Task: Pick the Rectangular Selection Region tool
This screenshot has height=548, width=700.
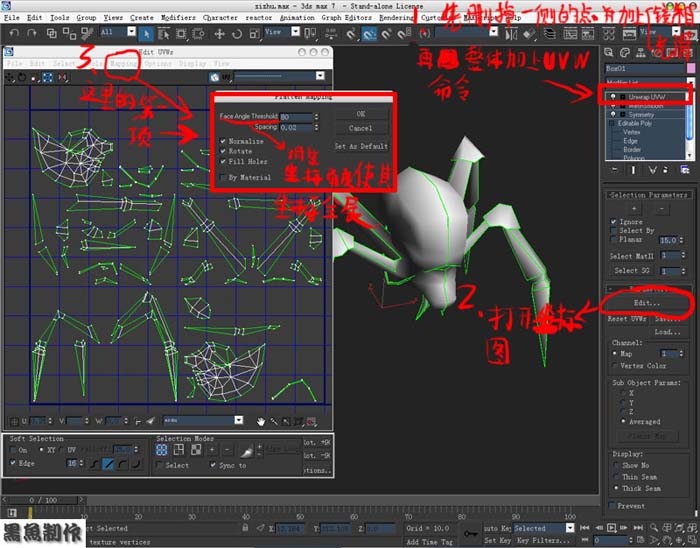Action: coord(181,33)
